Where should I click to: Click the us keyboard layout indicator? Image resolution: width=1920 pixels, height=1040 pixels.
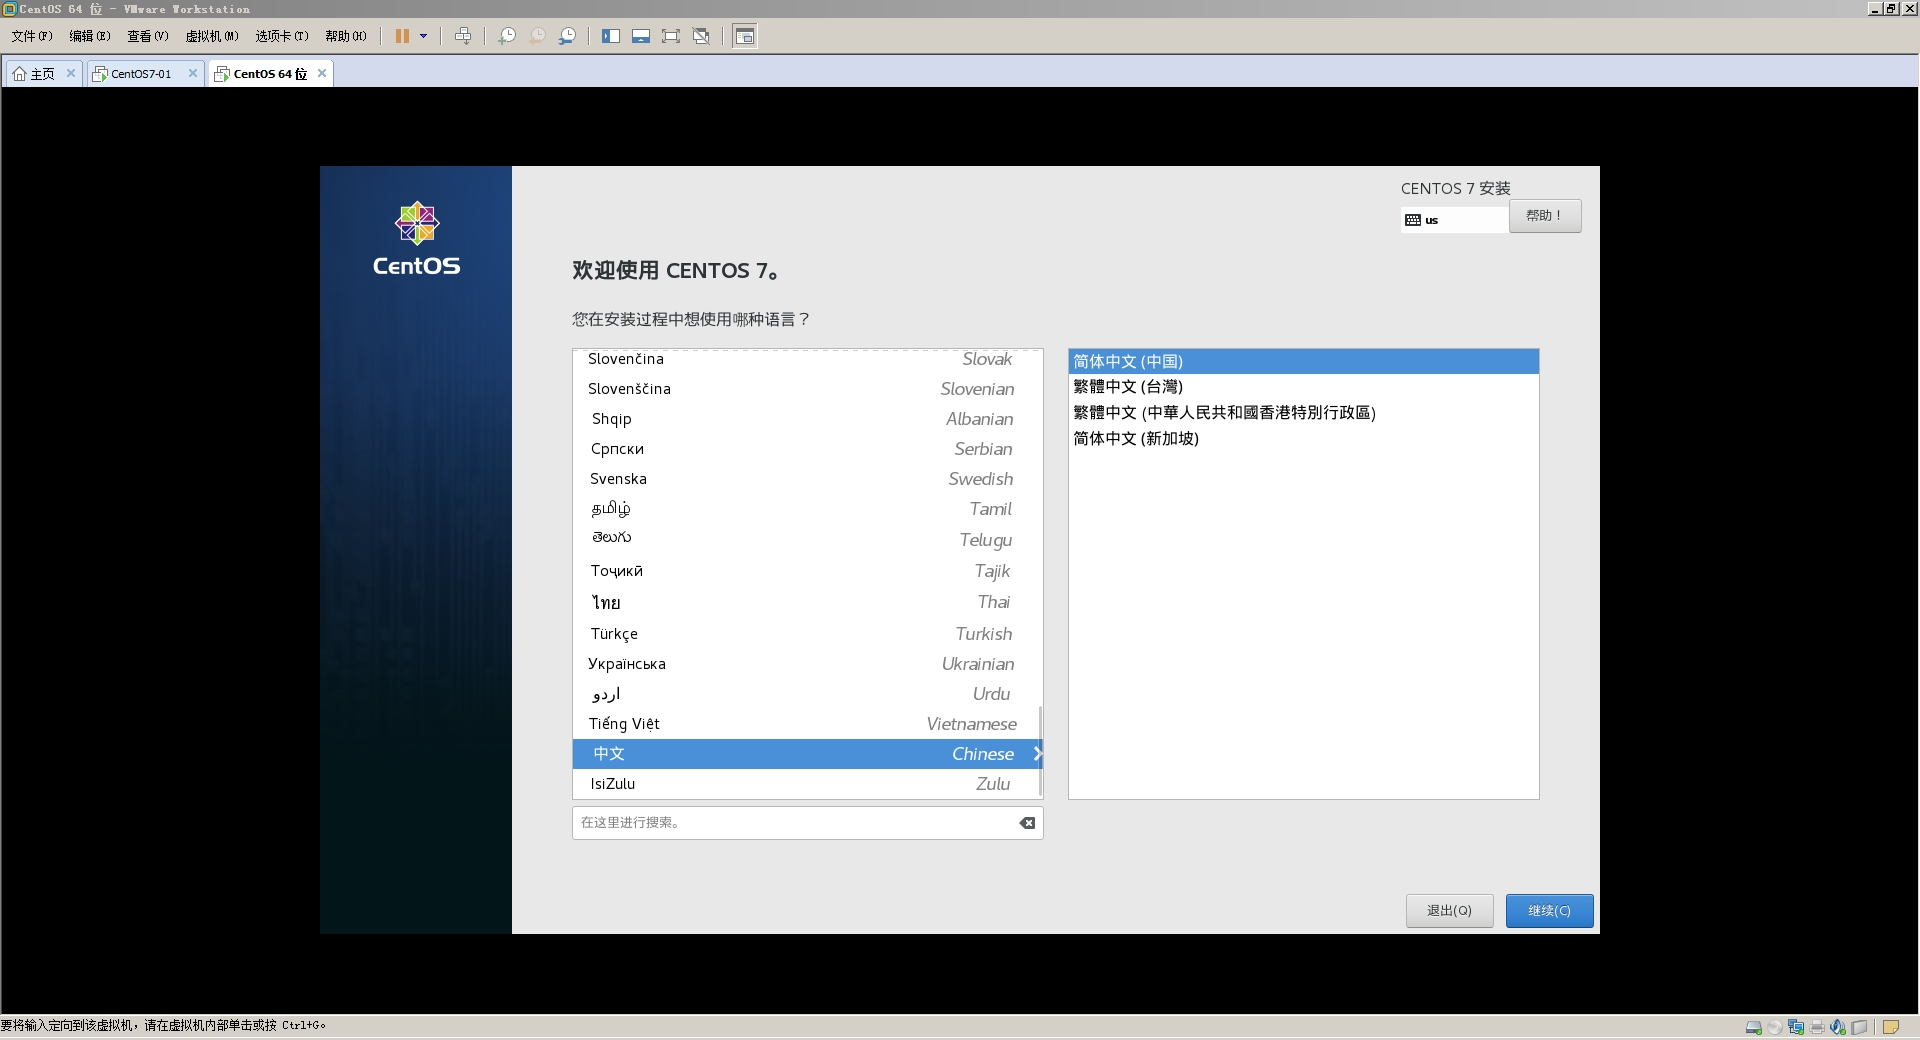point(1455,220)
